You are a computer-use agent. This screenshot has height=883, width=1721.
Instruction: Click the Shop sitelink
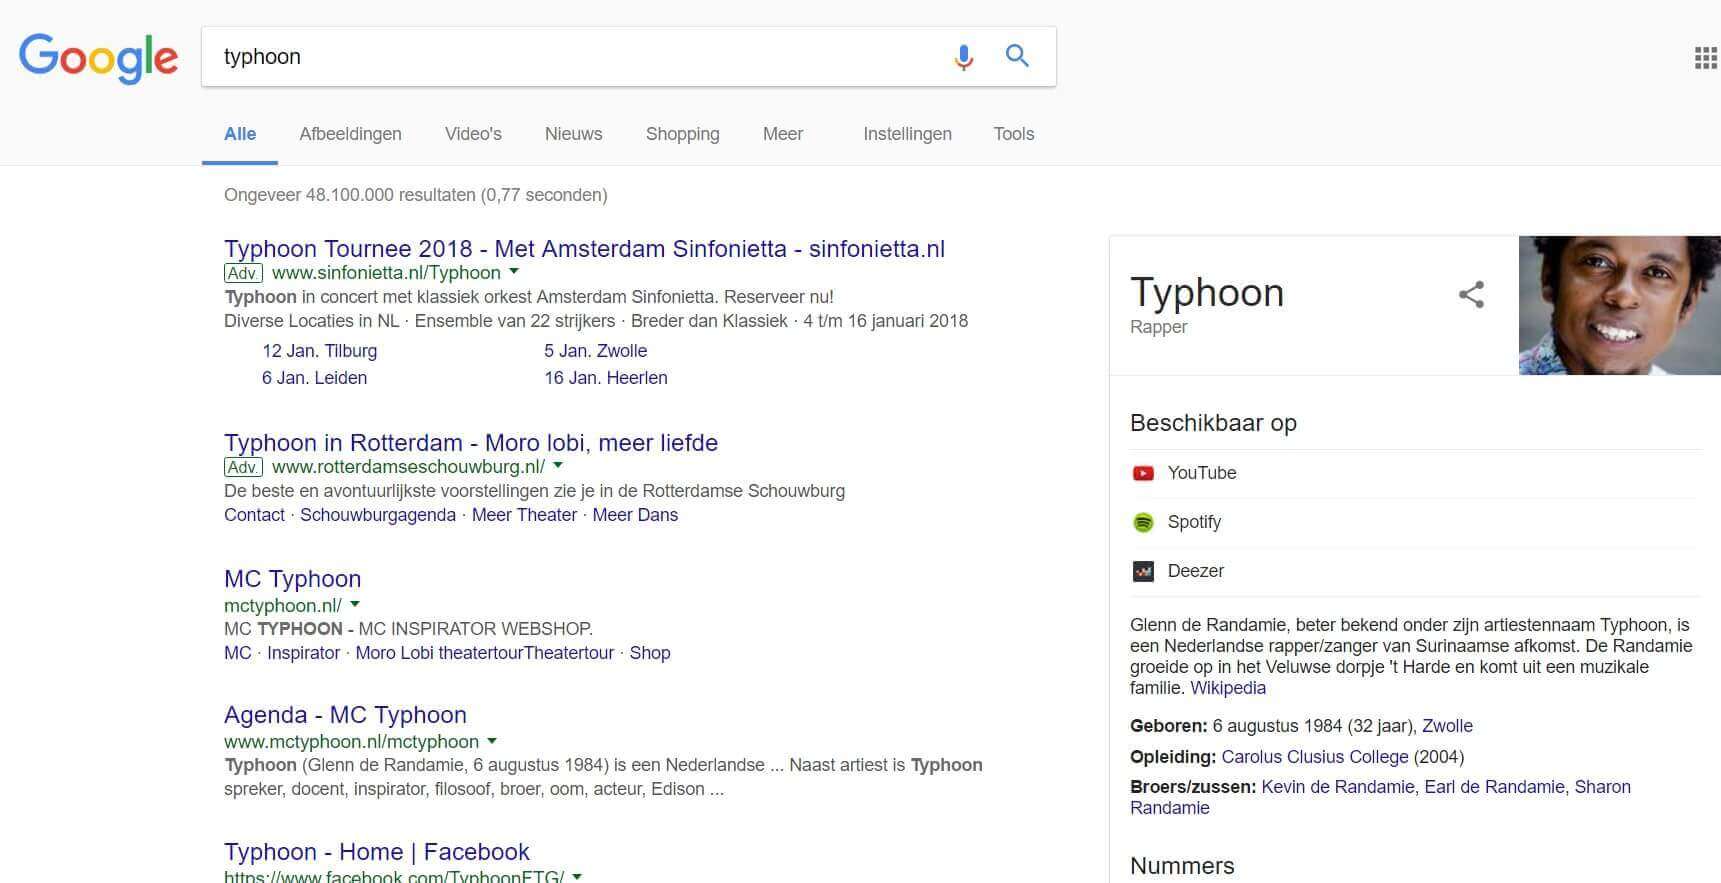coord(650,653)
